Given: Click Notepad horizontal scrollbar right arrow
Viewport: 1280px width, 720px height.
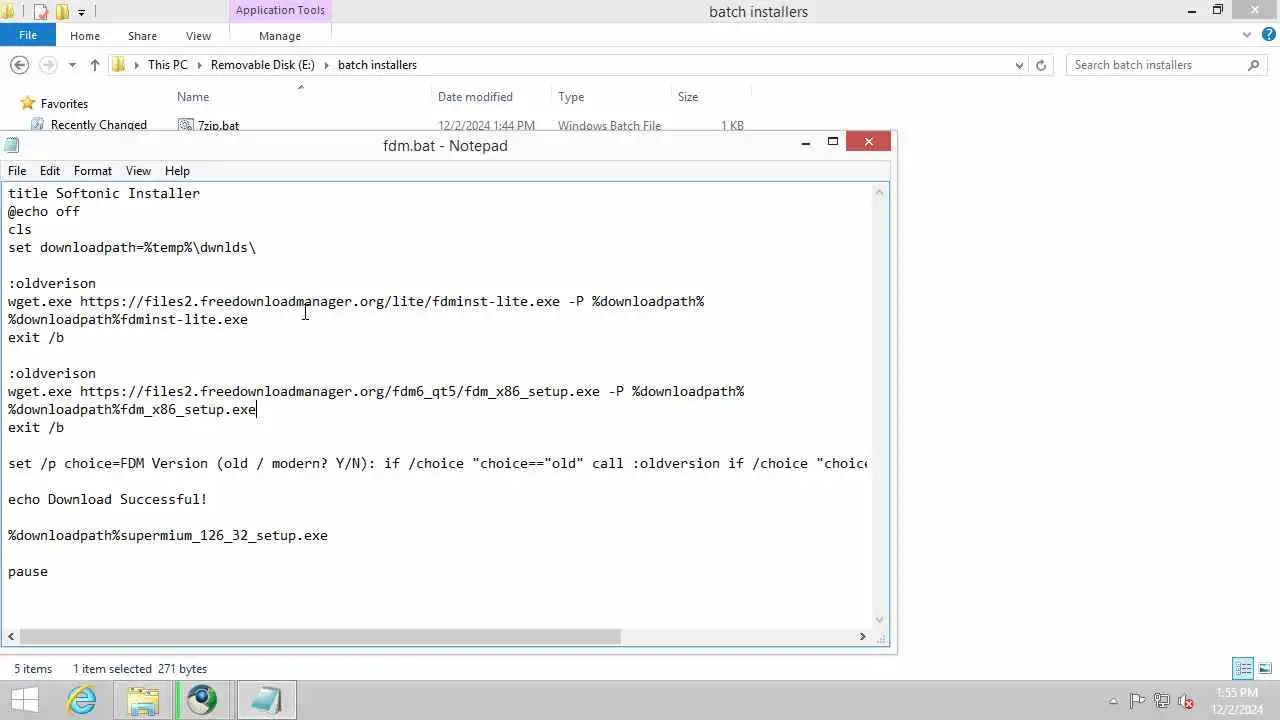Looking at the screenshot, I should (862, 636).
